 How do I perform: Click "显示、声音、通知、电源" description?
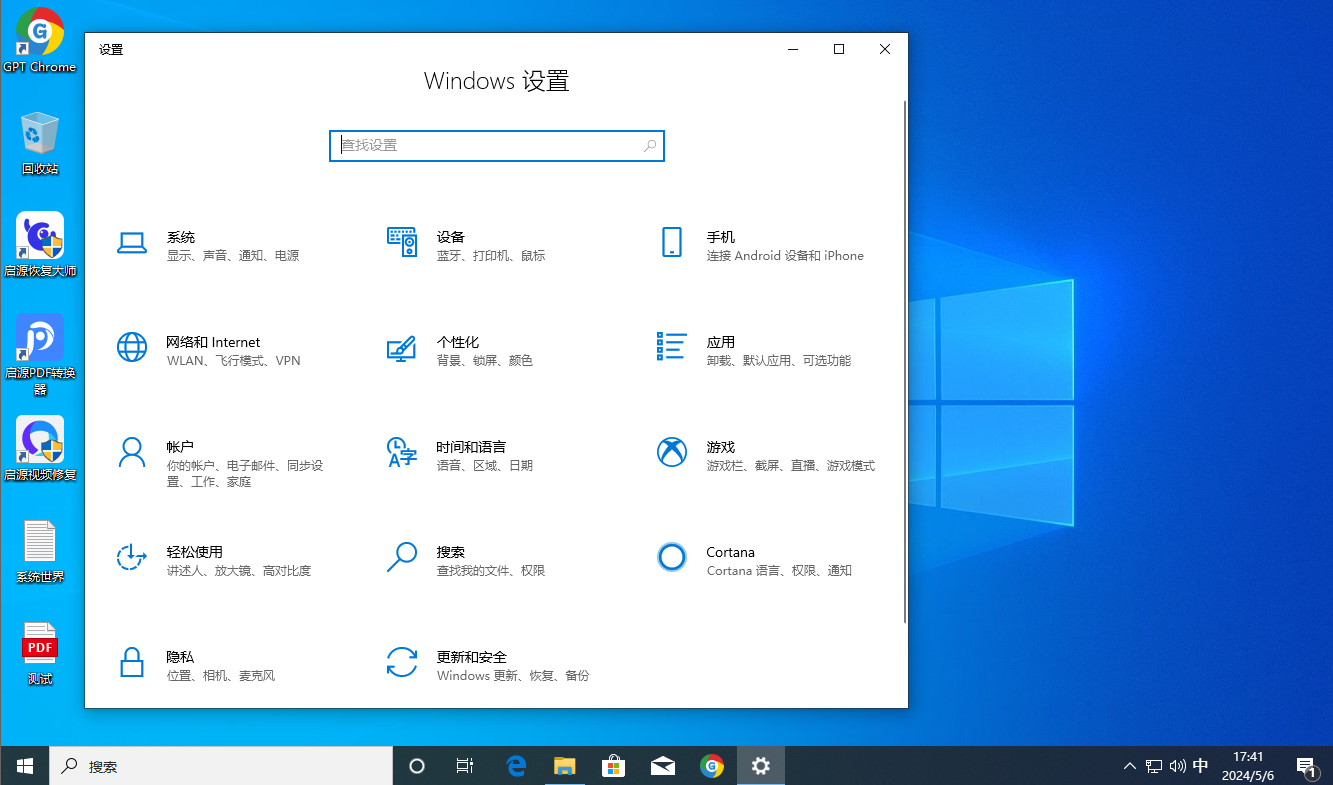pos(233,256)
